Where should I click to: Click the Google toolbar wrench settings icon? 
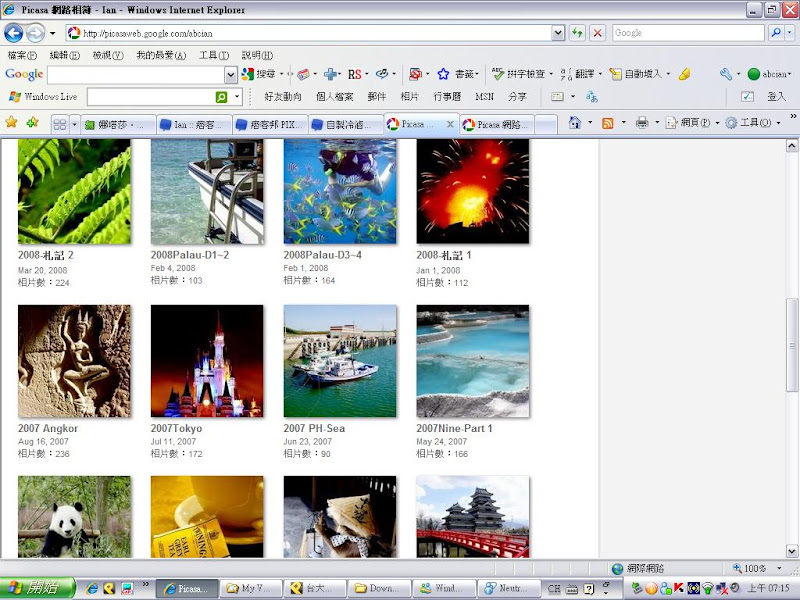pos(726,74)
